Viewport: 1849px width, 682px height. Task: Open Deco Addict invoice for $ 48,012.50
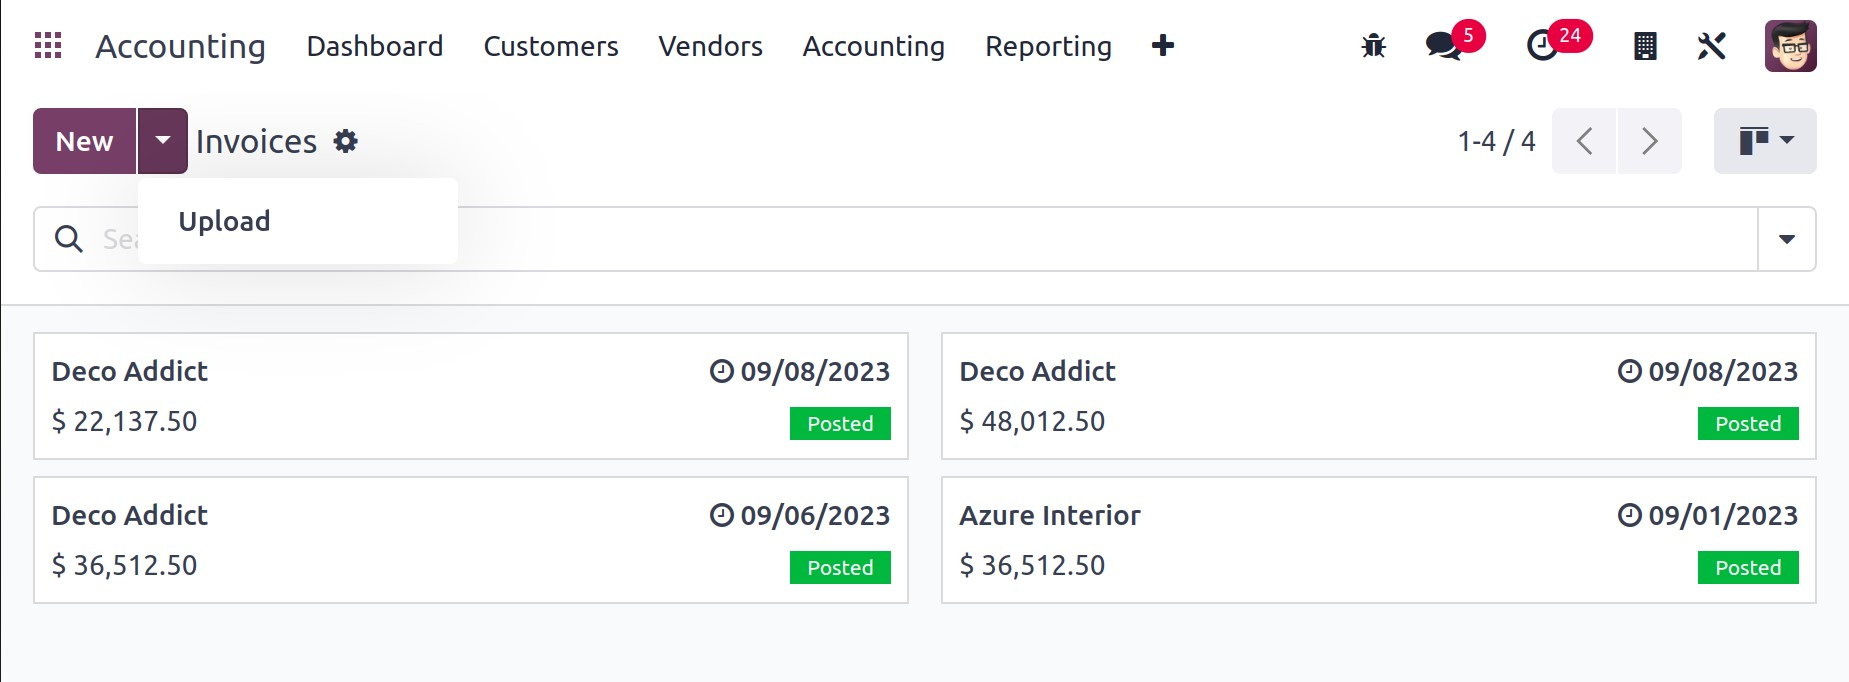[1378, 396]
